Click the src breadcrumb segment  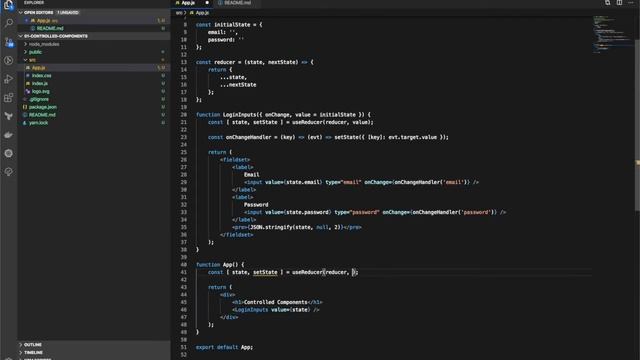coord(178,13)
